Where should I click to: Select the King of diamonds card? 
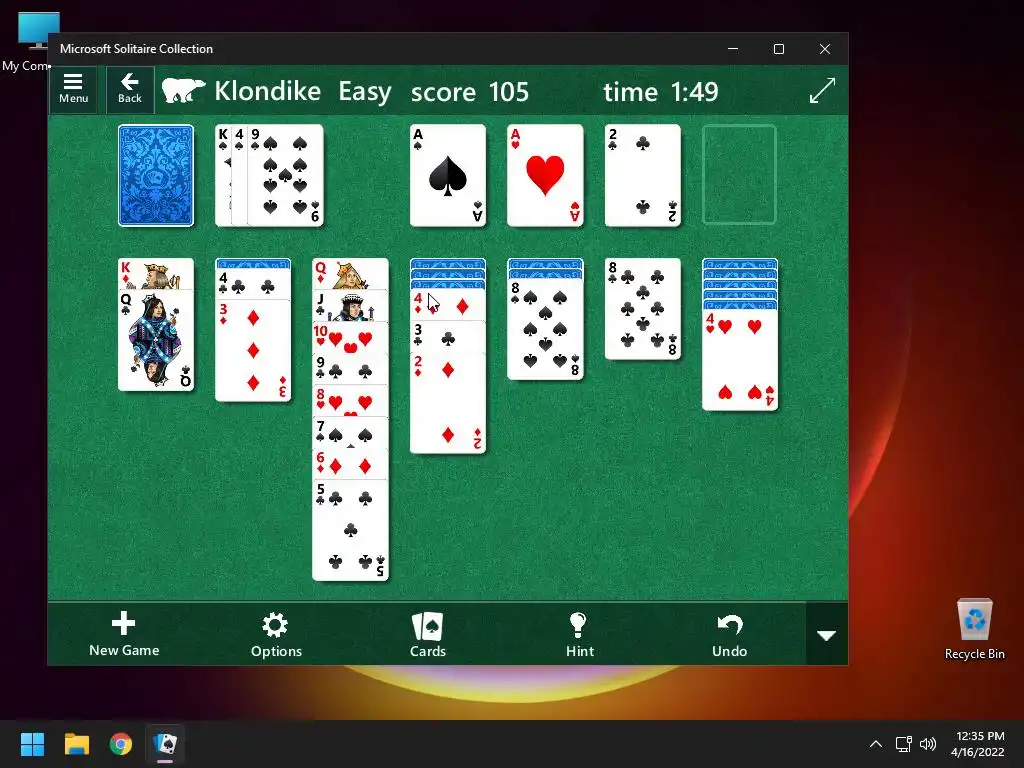[156, 274]
